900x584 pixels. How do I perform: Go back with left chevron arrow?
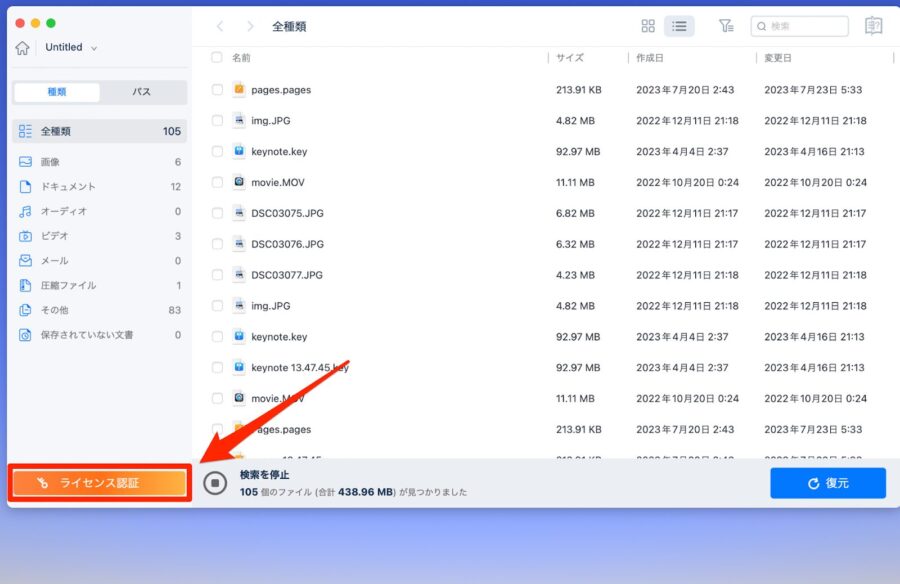click(x=220, y=26)
